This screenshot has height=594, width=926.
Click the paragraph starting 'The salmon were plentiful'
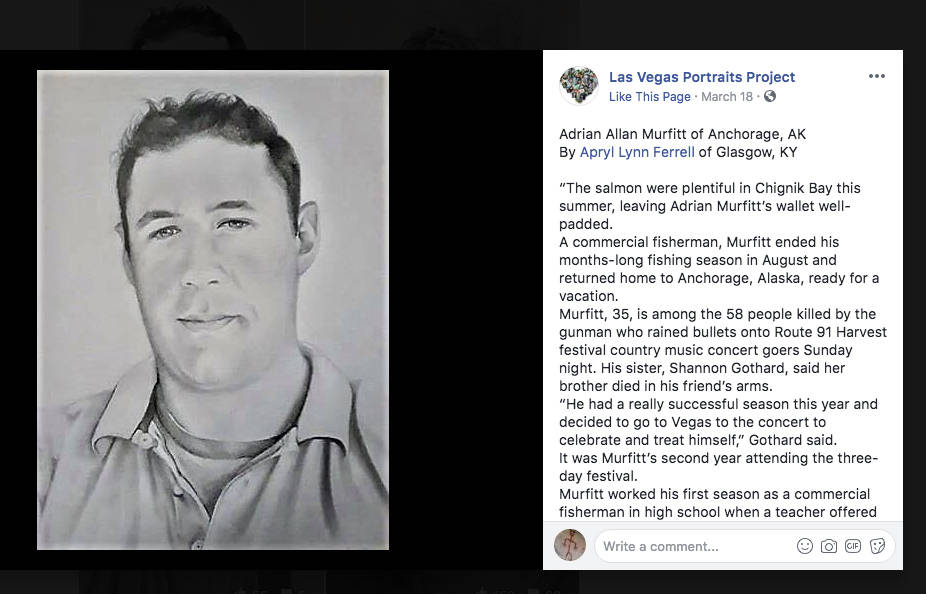709,206
